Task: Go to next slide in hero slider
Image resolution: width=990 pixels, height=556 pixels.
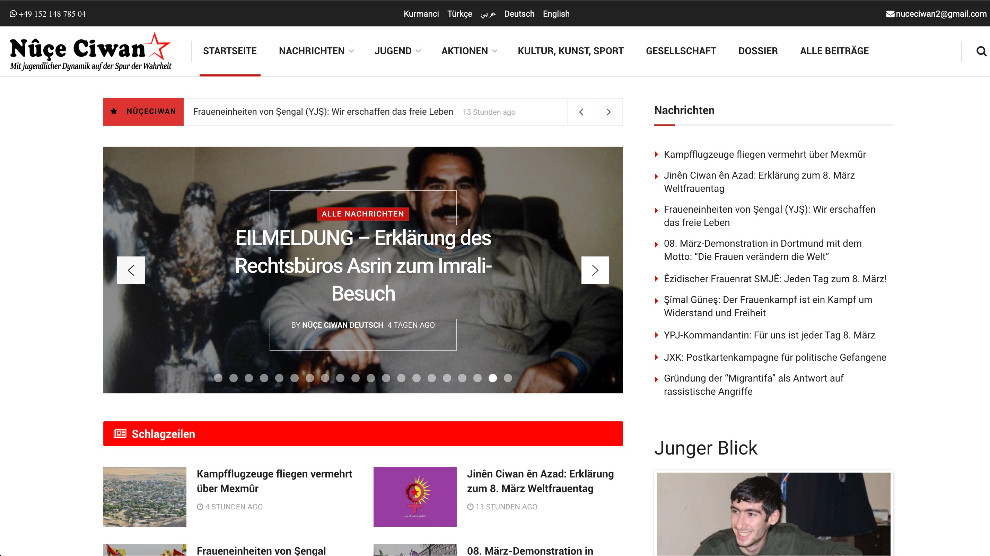Action: (595, 270)
